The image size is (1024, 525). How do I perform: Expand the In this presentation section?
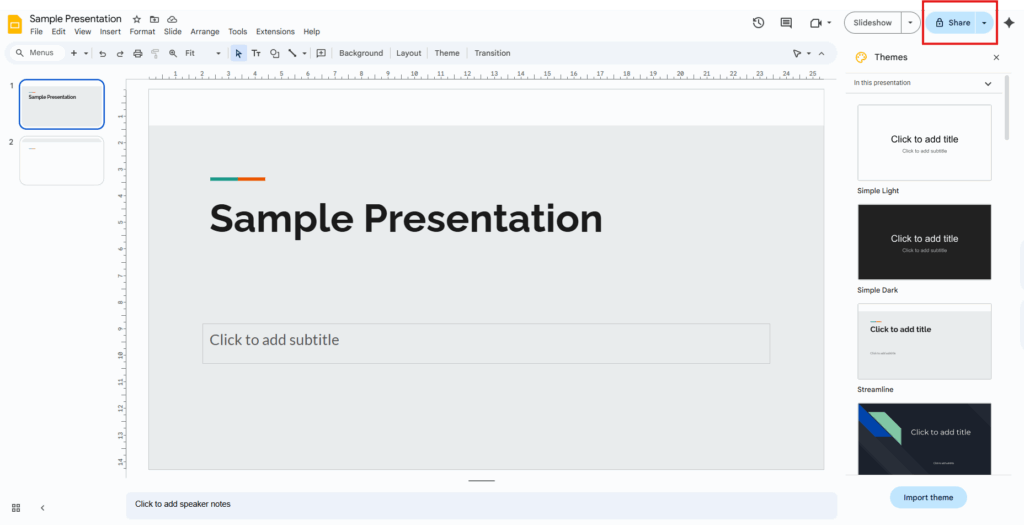coord(988,83)
